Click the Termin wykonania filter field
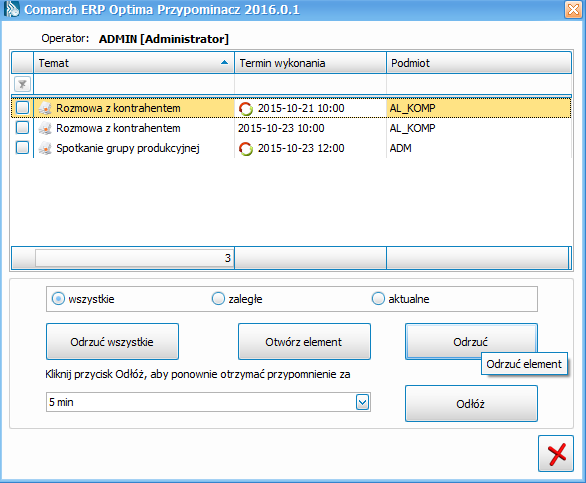586x483 pixels. pos(310,84)
